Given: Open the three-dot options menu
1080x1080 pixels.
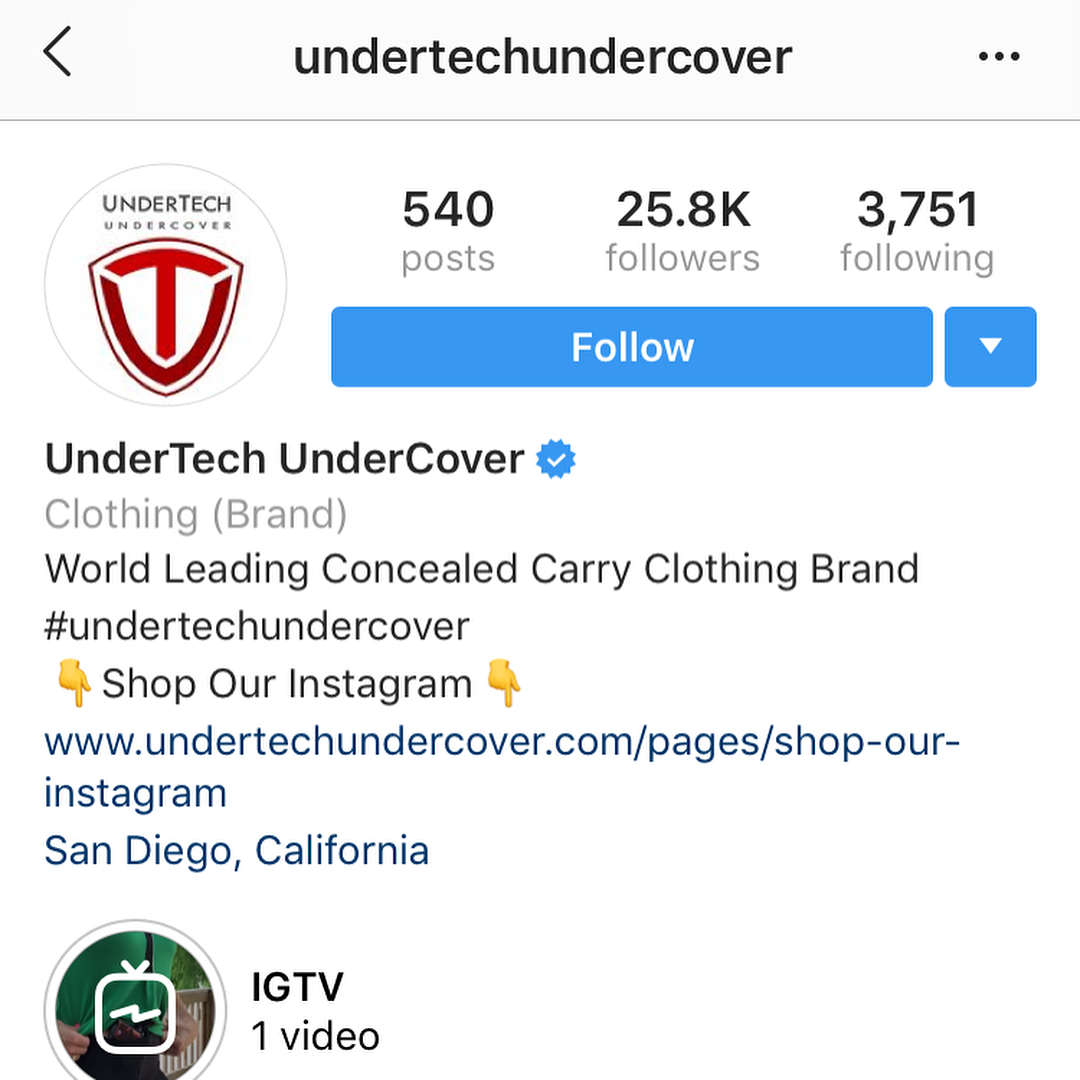Looking at the screenshot, I should 999,56.
